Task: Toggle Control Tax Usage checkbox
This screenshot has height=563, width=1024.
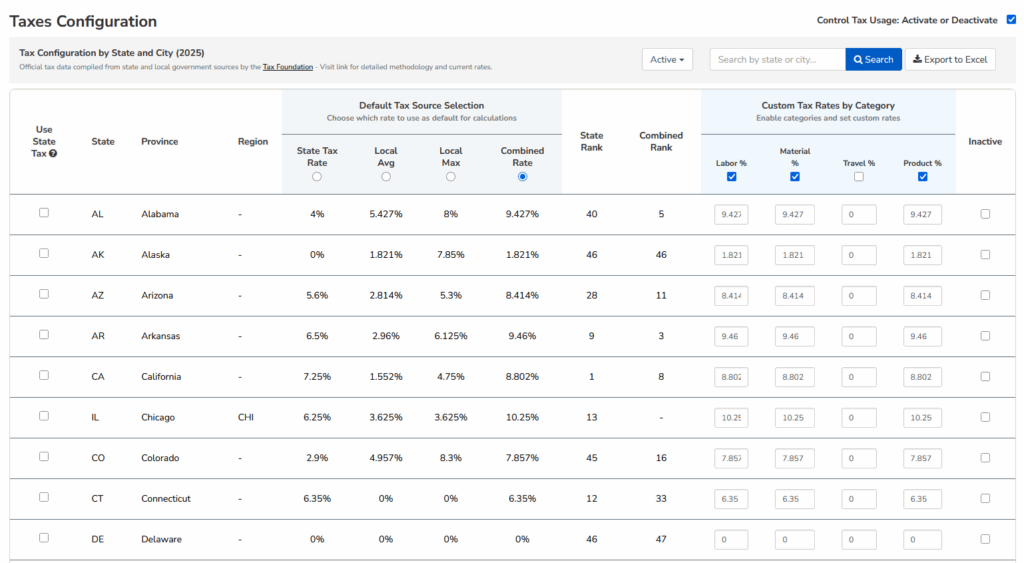Action: pyautogui.click(x=1011, y=20)
